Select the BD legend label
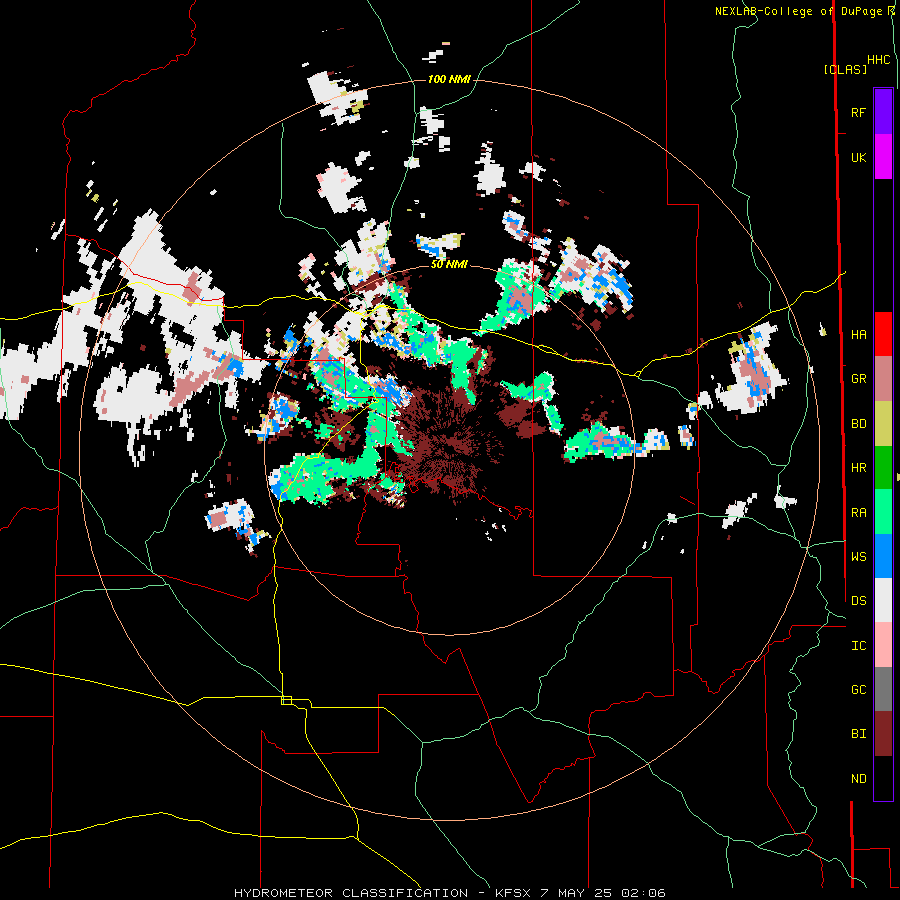This screenshot has height=900, width=900. tap(858, 424)
